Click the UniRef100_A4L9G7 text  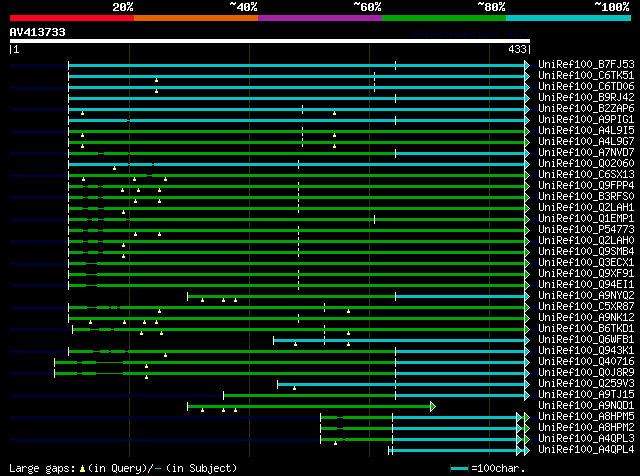[586, 142]
